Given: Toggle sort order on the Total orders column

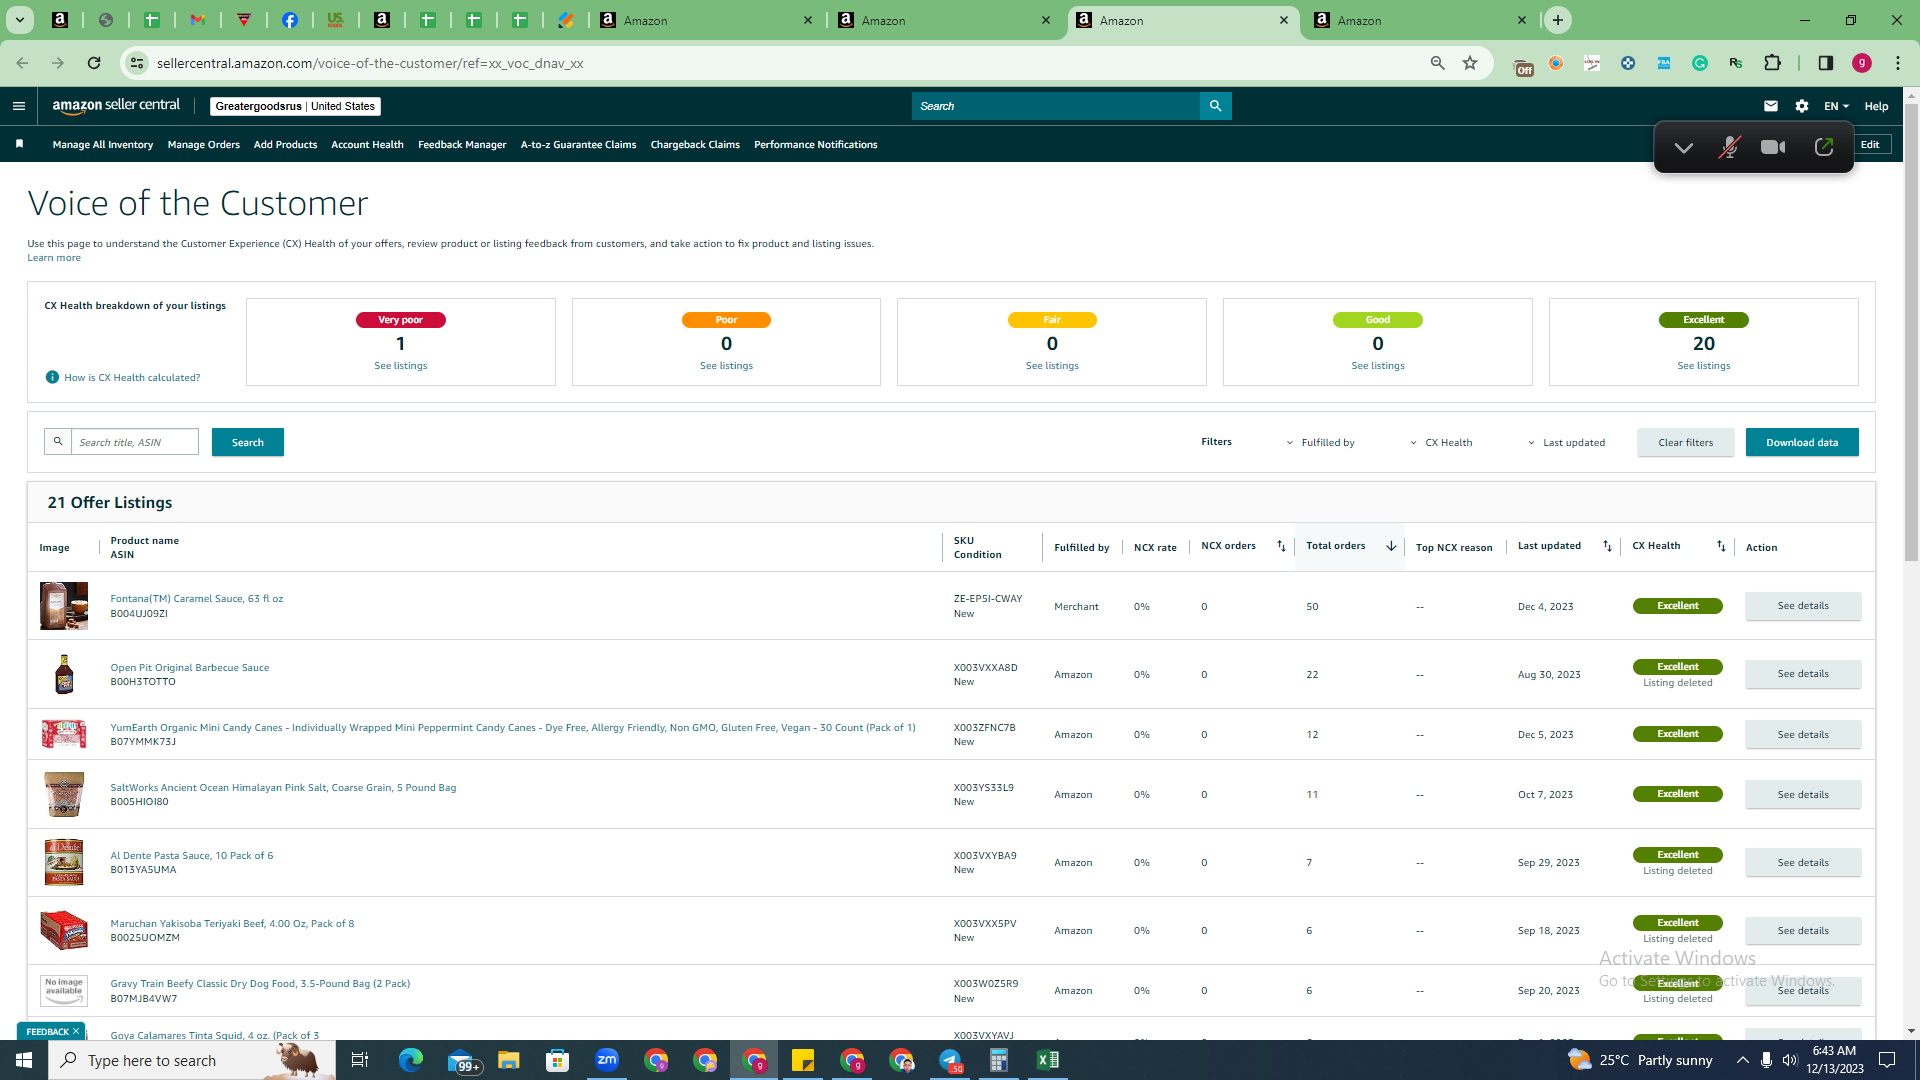Looking at the screenshot, I should tap(1391, 546).
